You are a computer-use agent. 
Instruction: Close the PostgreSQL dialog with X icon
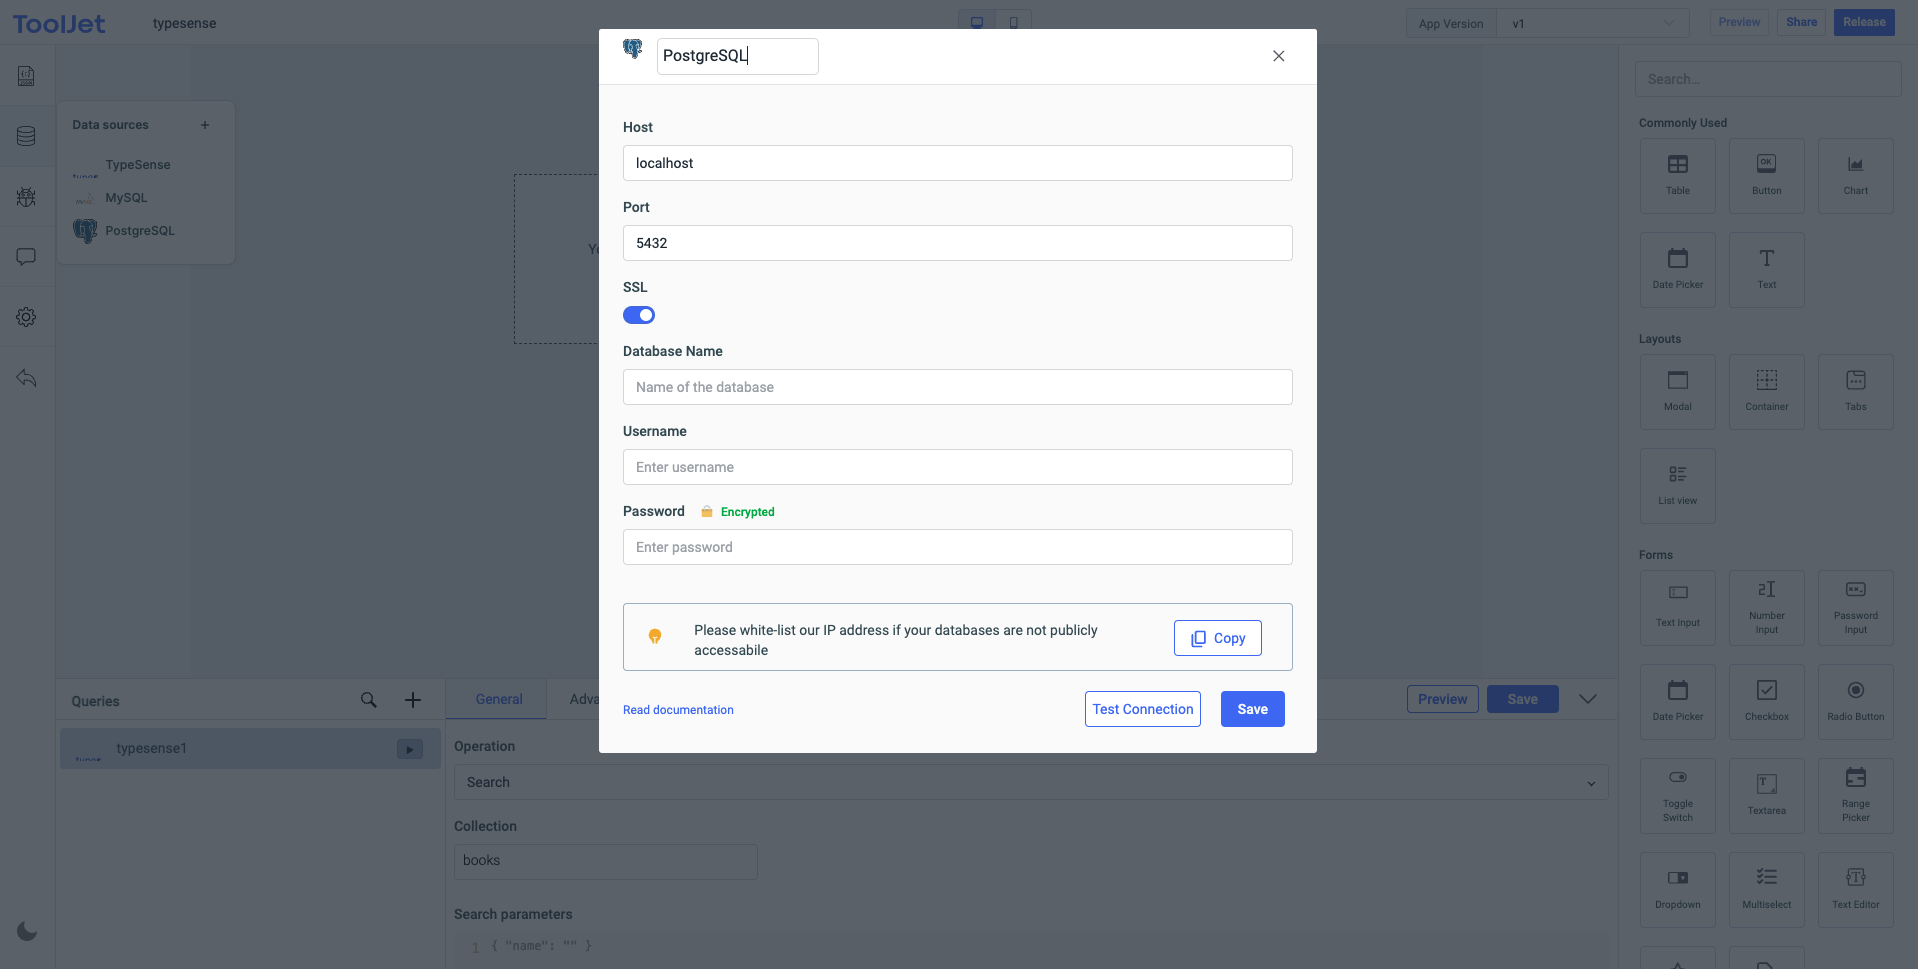[x=1278, y=56]
